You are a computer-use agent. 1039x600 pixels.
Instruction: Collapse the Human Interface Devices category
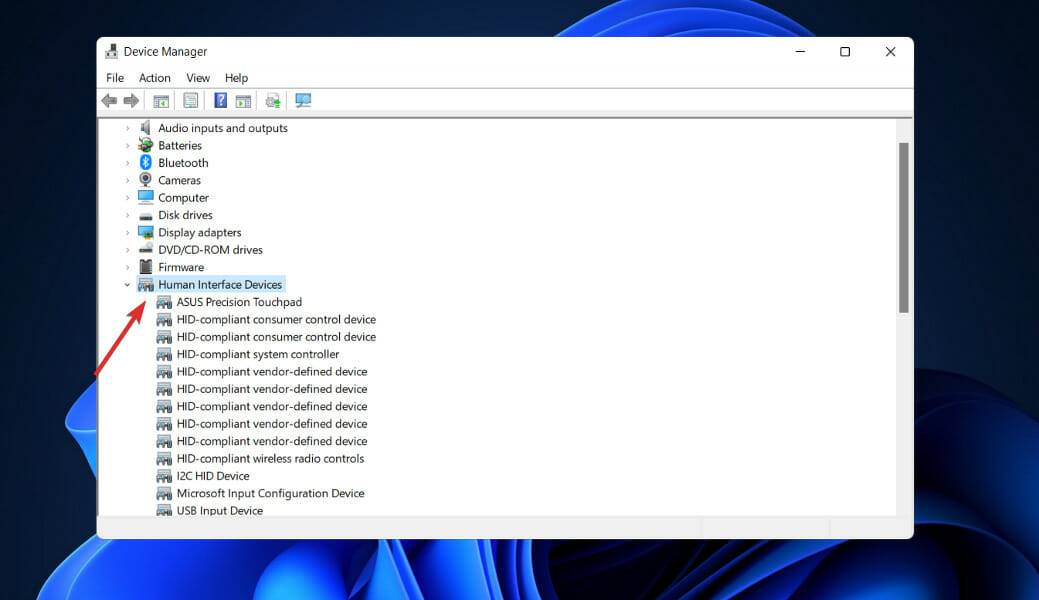[x=127, y=285]
